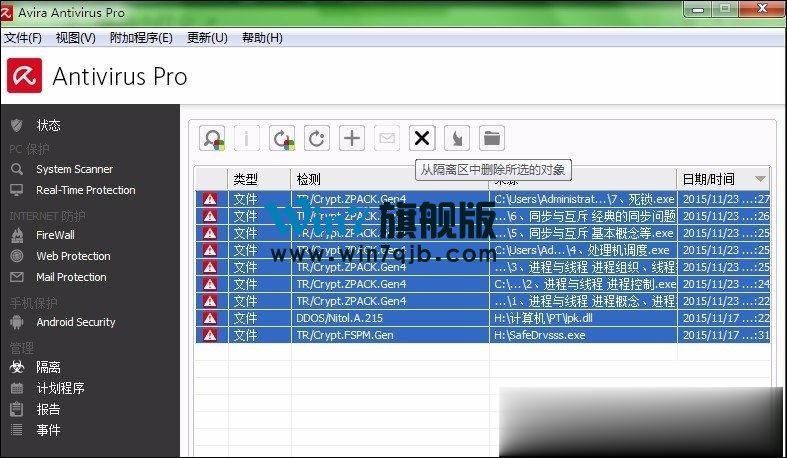Open Android Security in the sidebar
The height and width of the screenshot is (458, 787).
click(76, 322)
